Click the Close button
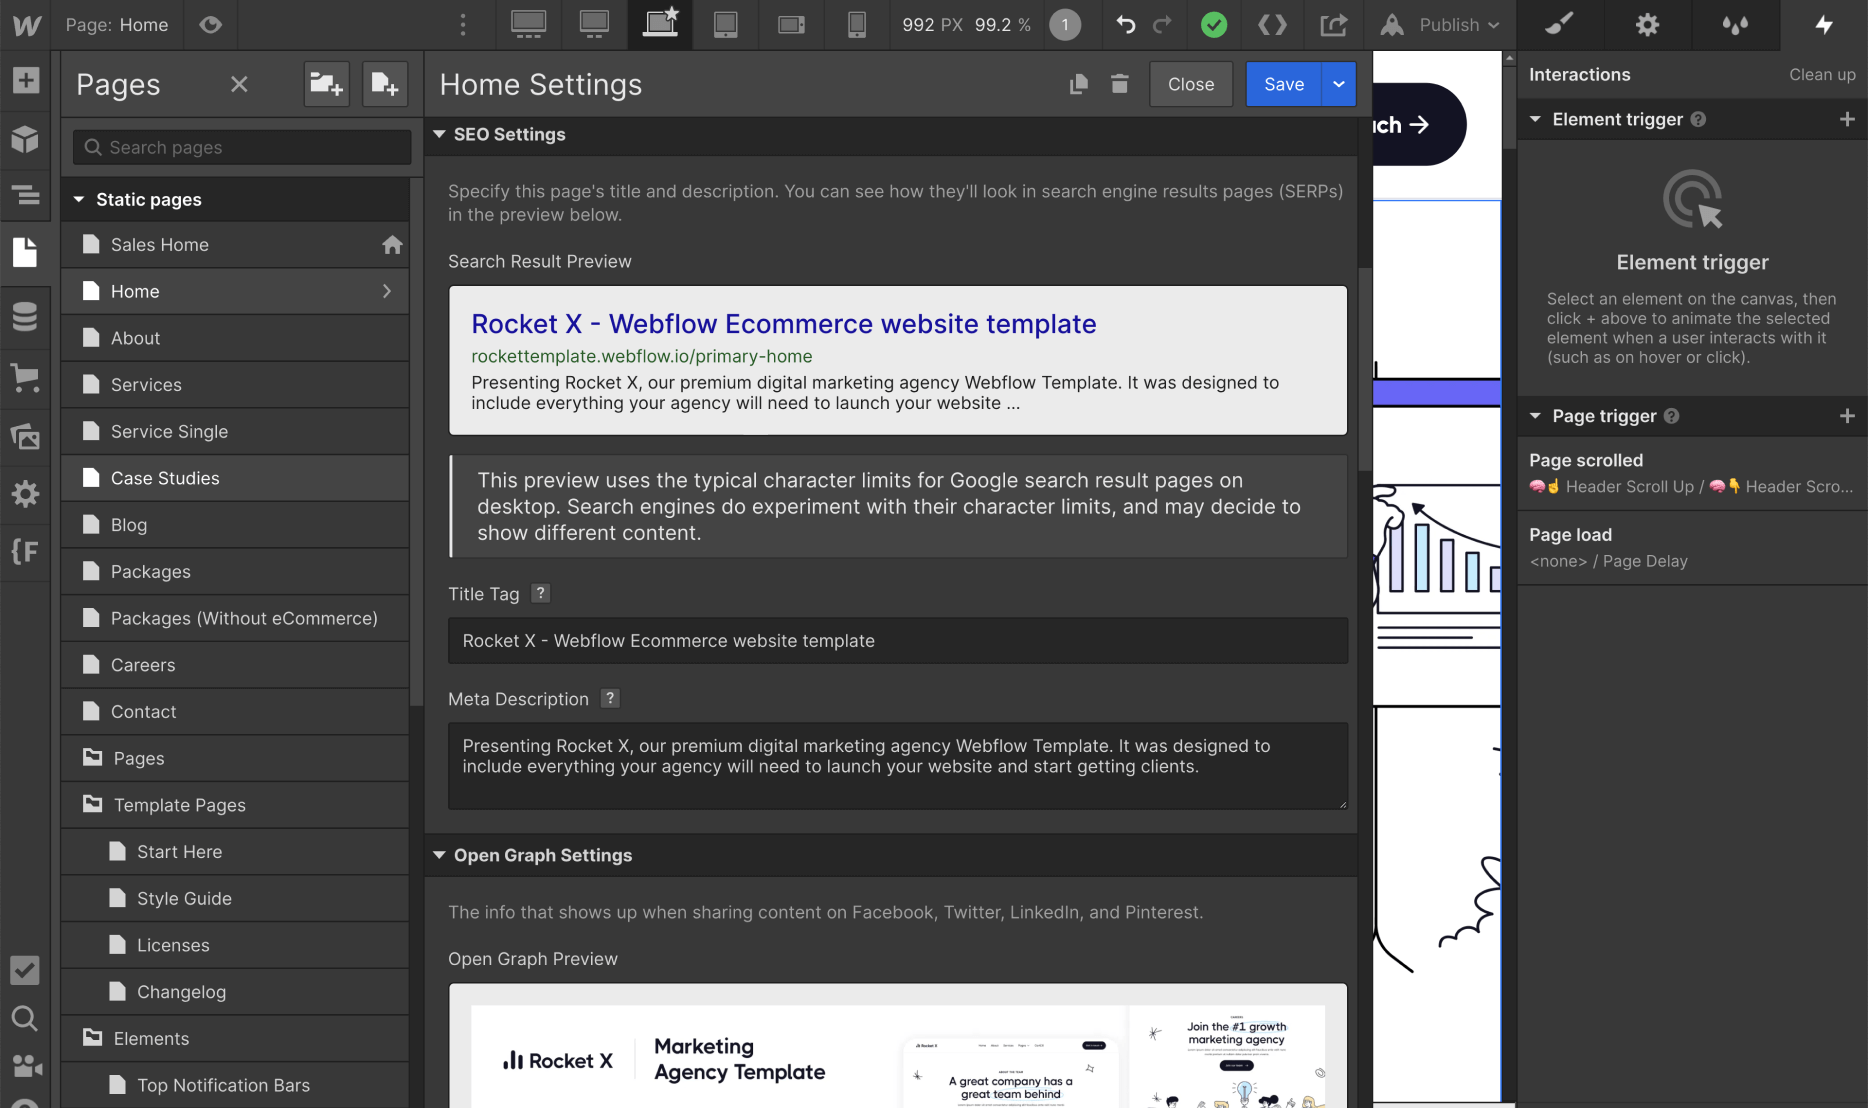The width and height of the screenshot is (1868, 1108). (x=1191, y=84)
